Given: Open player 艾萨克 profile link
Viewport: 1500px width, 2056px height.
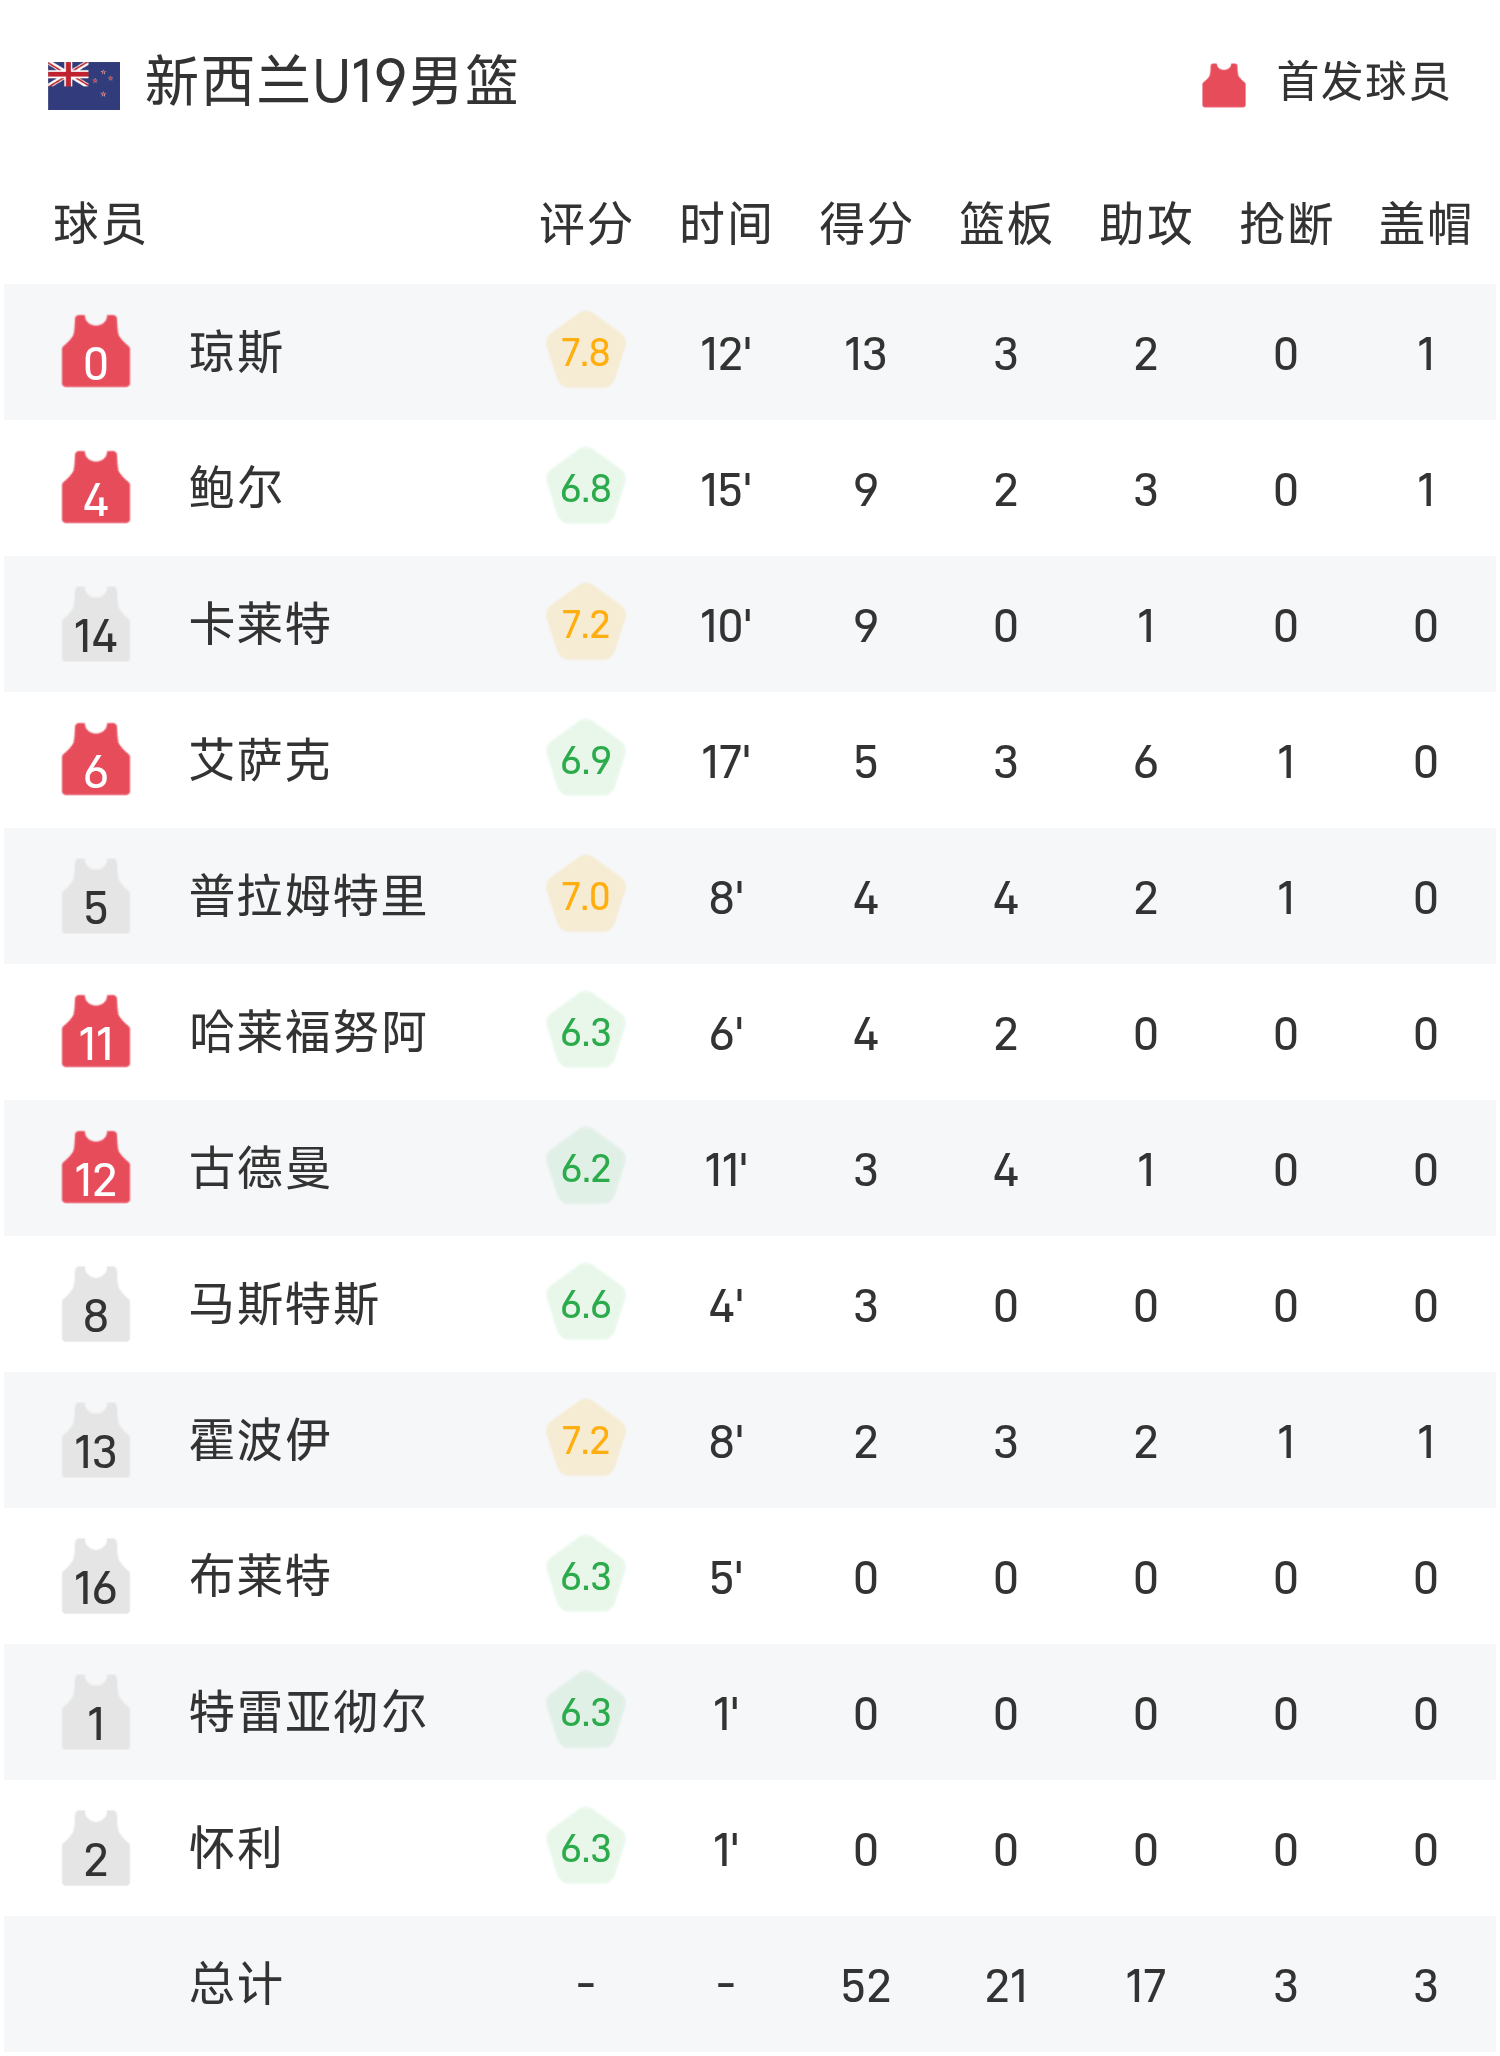Looking at the screenshot, I should (x=260, y=760).
